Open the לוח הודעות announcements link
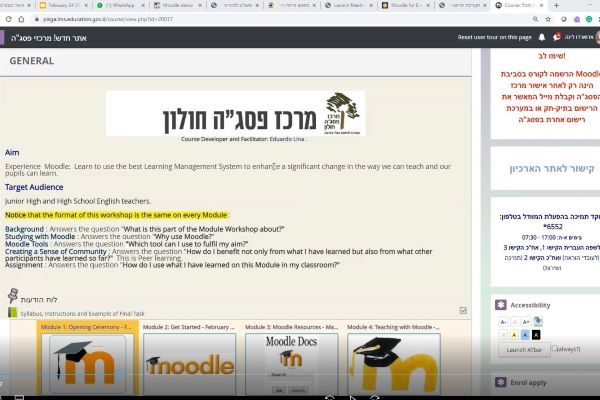 pos(39,299)
